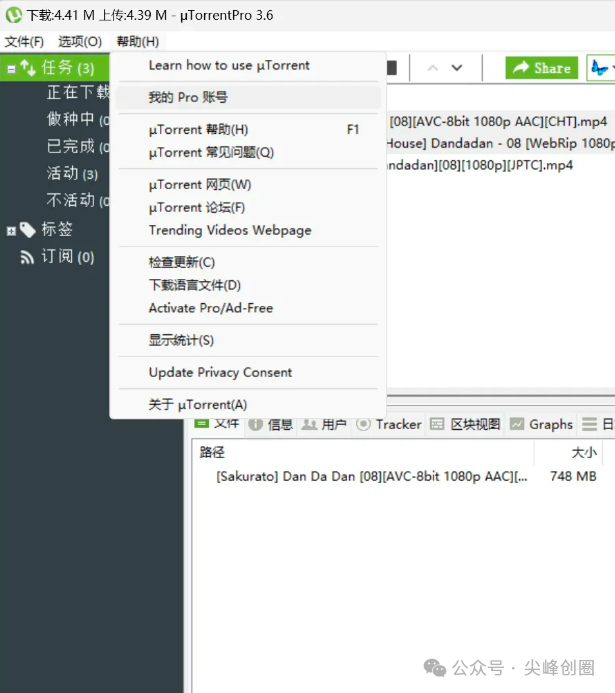Select [Sakurato] Dan Da Dan file row
The width and height of the screenshot is (615, 693).
point(372,476)
